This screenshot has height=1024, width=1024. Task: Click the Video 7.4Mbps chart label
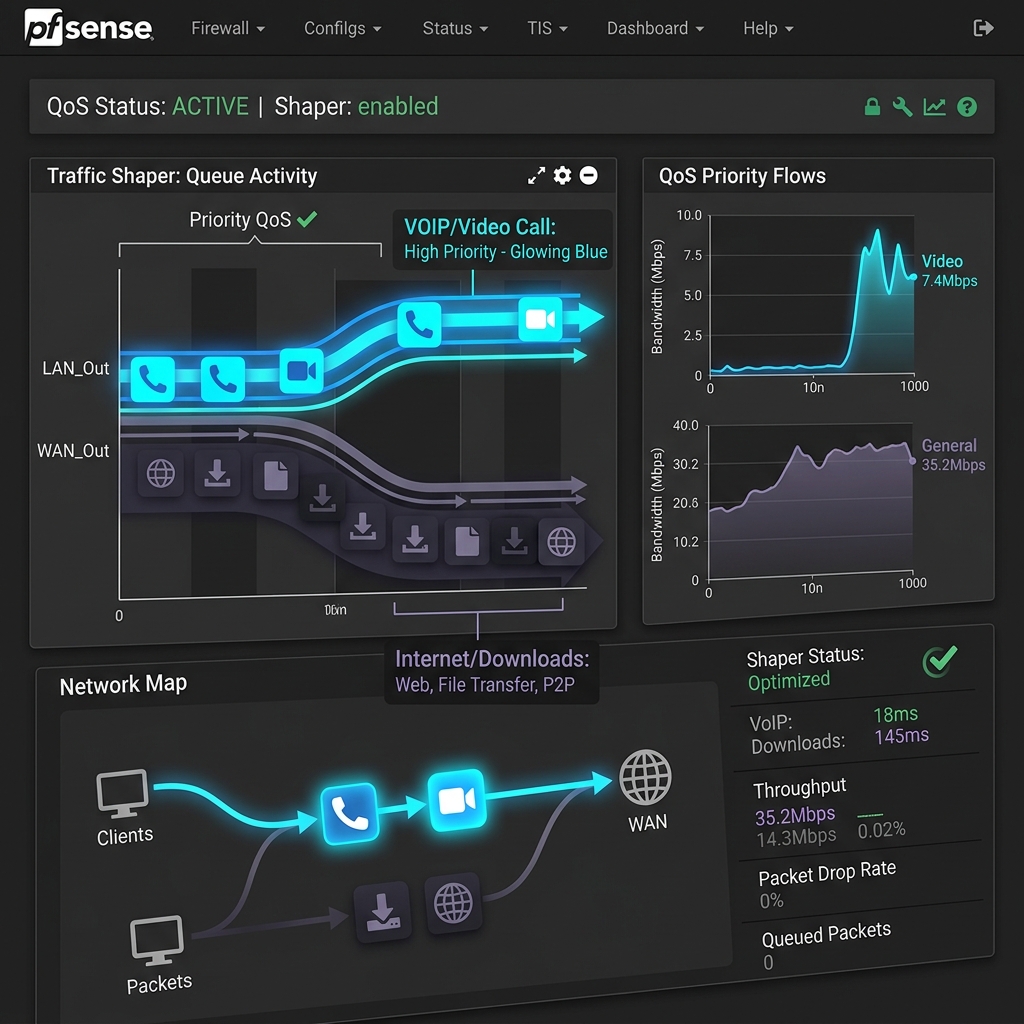pos(949,270)
